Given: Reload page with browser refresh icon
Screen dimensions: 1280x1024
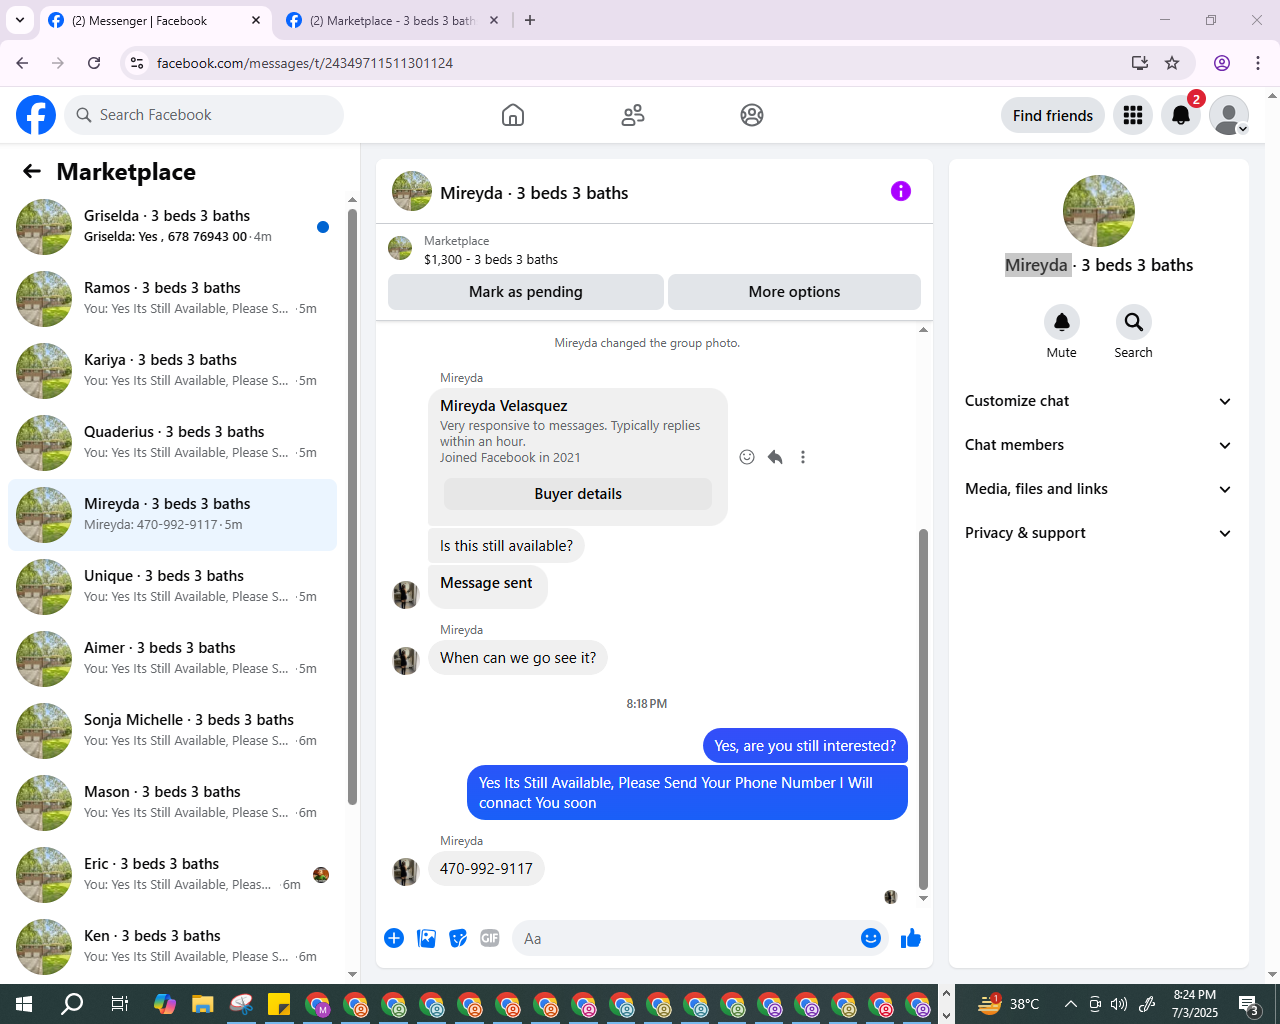Looking at the screenshot, I should pyautogui.click(x=94, y=63).
